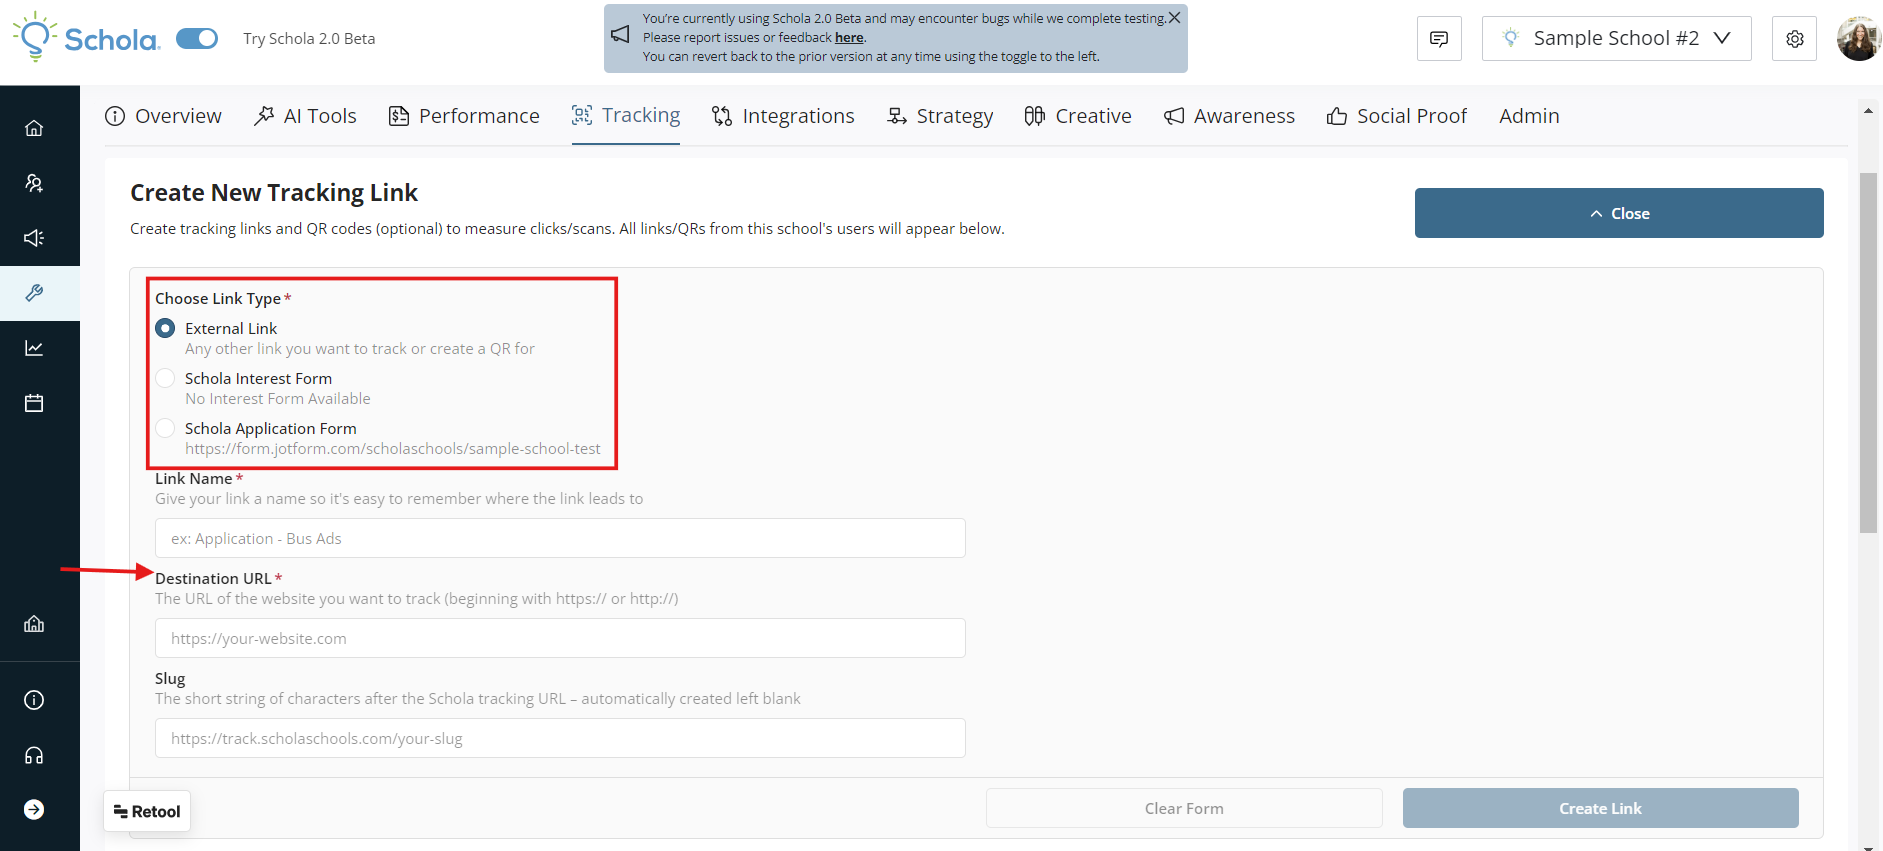The image size is (1883, 851).
Task: Select the Tracking tab
Action: (626, 116)
